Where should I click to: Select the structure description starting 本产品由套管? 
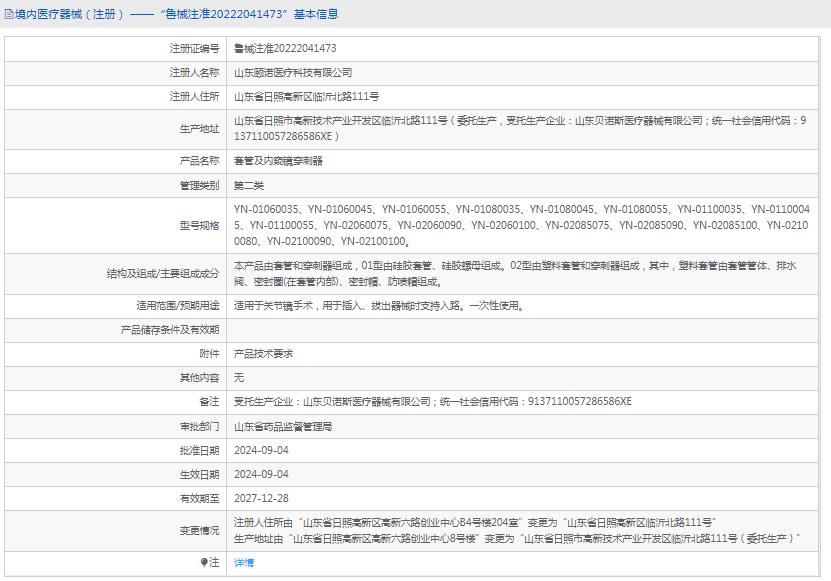(x=515, y=274)
